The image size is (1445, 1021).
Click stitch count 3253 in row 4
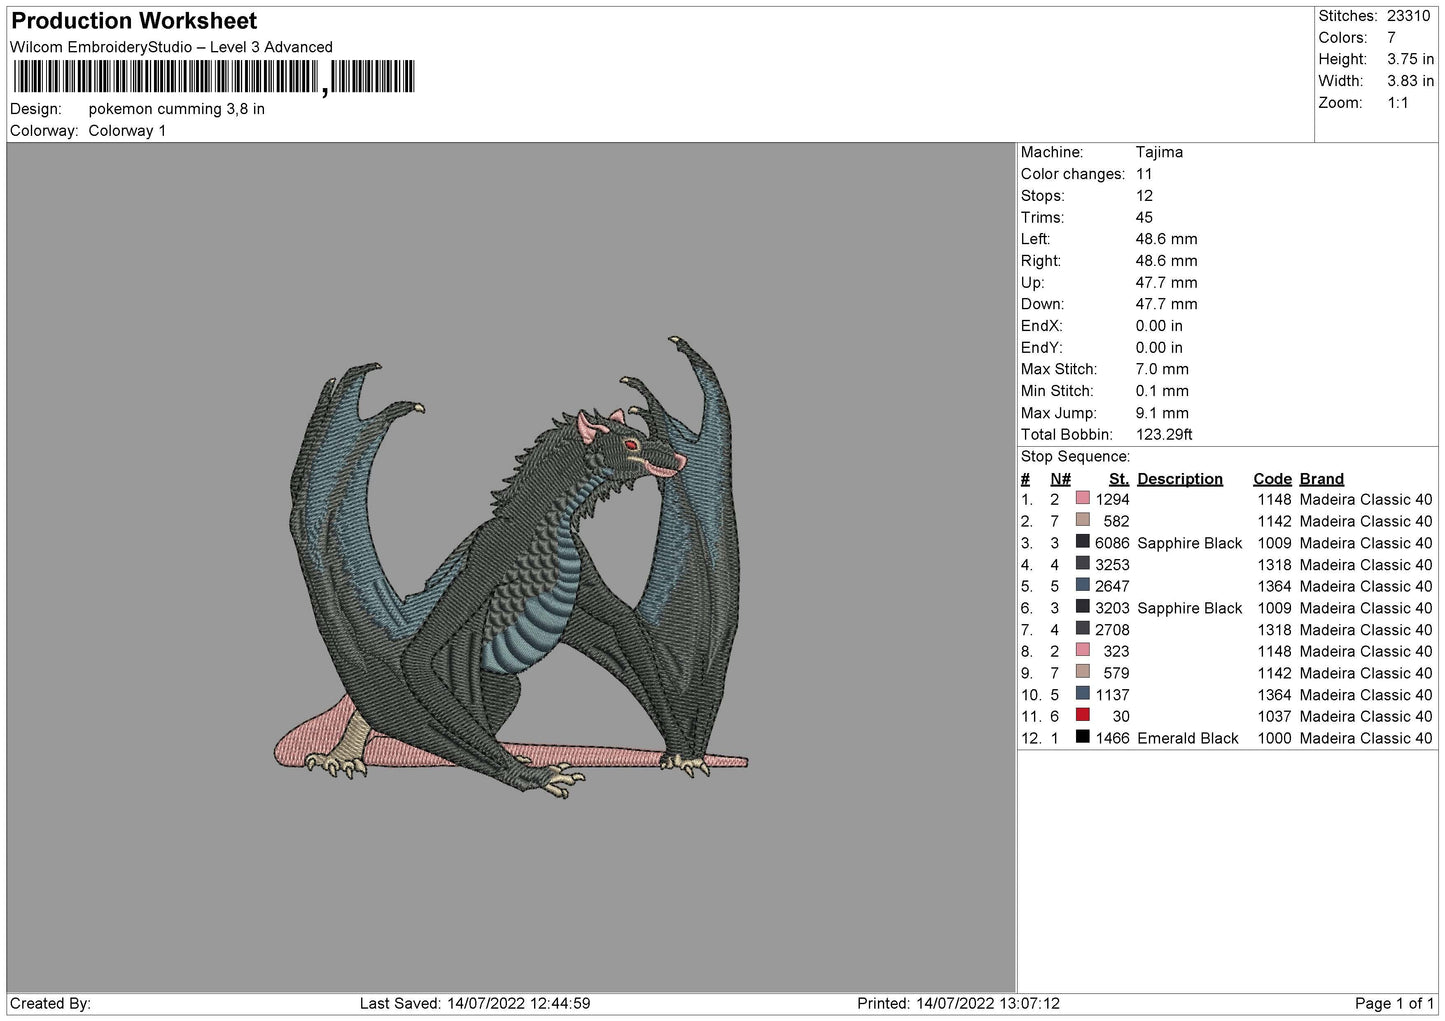[x=1112, y=565]
